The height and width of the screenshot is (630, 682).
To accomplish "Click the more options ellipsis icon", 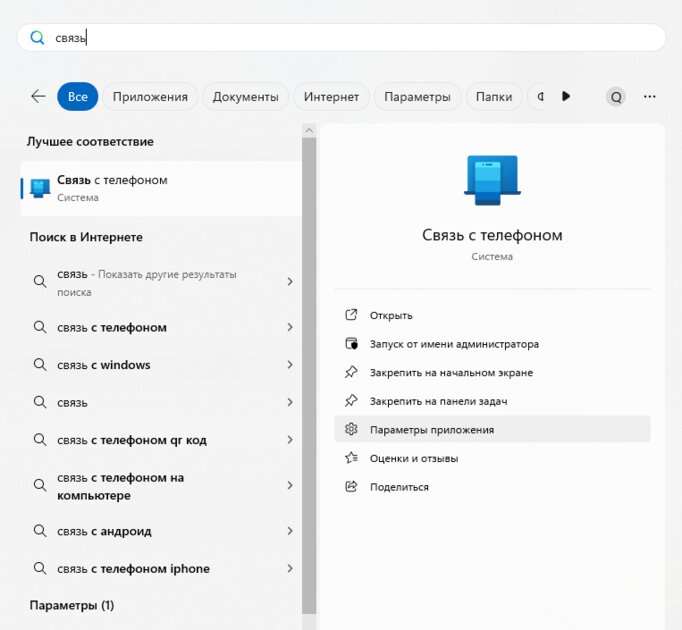I will click(x=650, y=97).
